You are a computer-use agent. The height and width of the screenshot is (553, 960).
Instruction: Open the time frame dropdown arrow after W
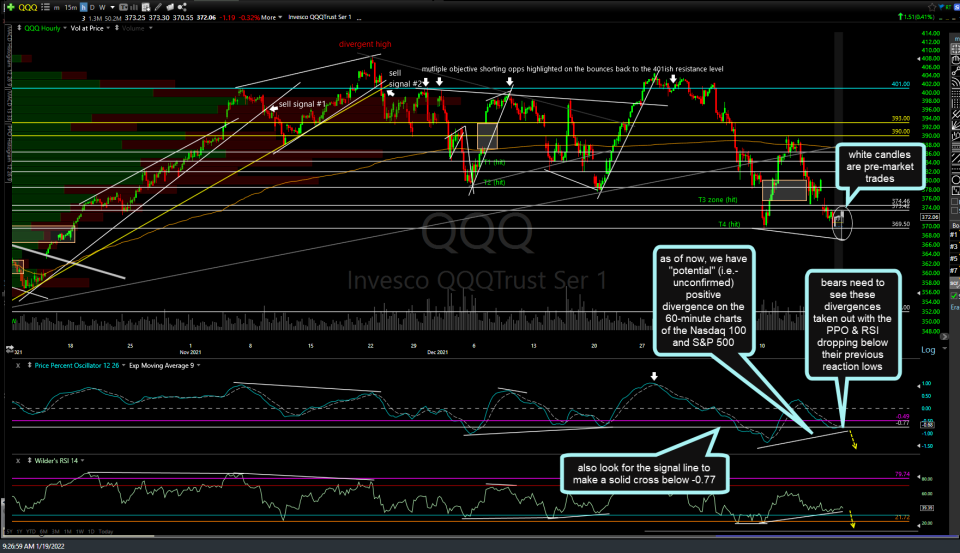113,7
